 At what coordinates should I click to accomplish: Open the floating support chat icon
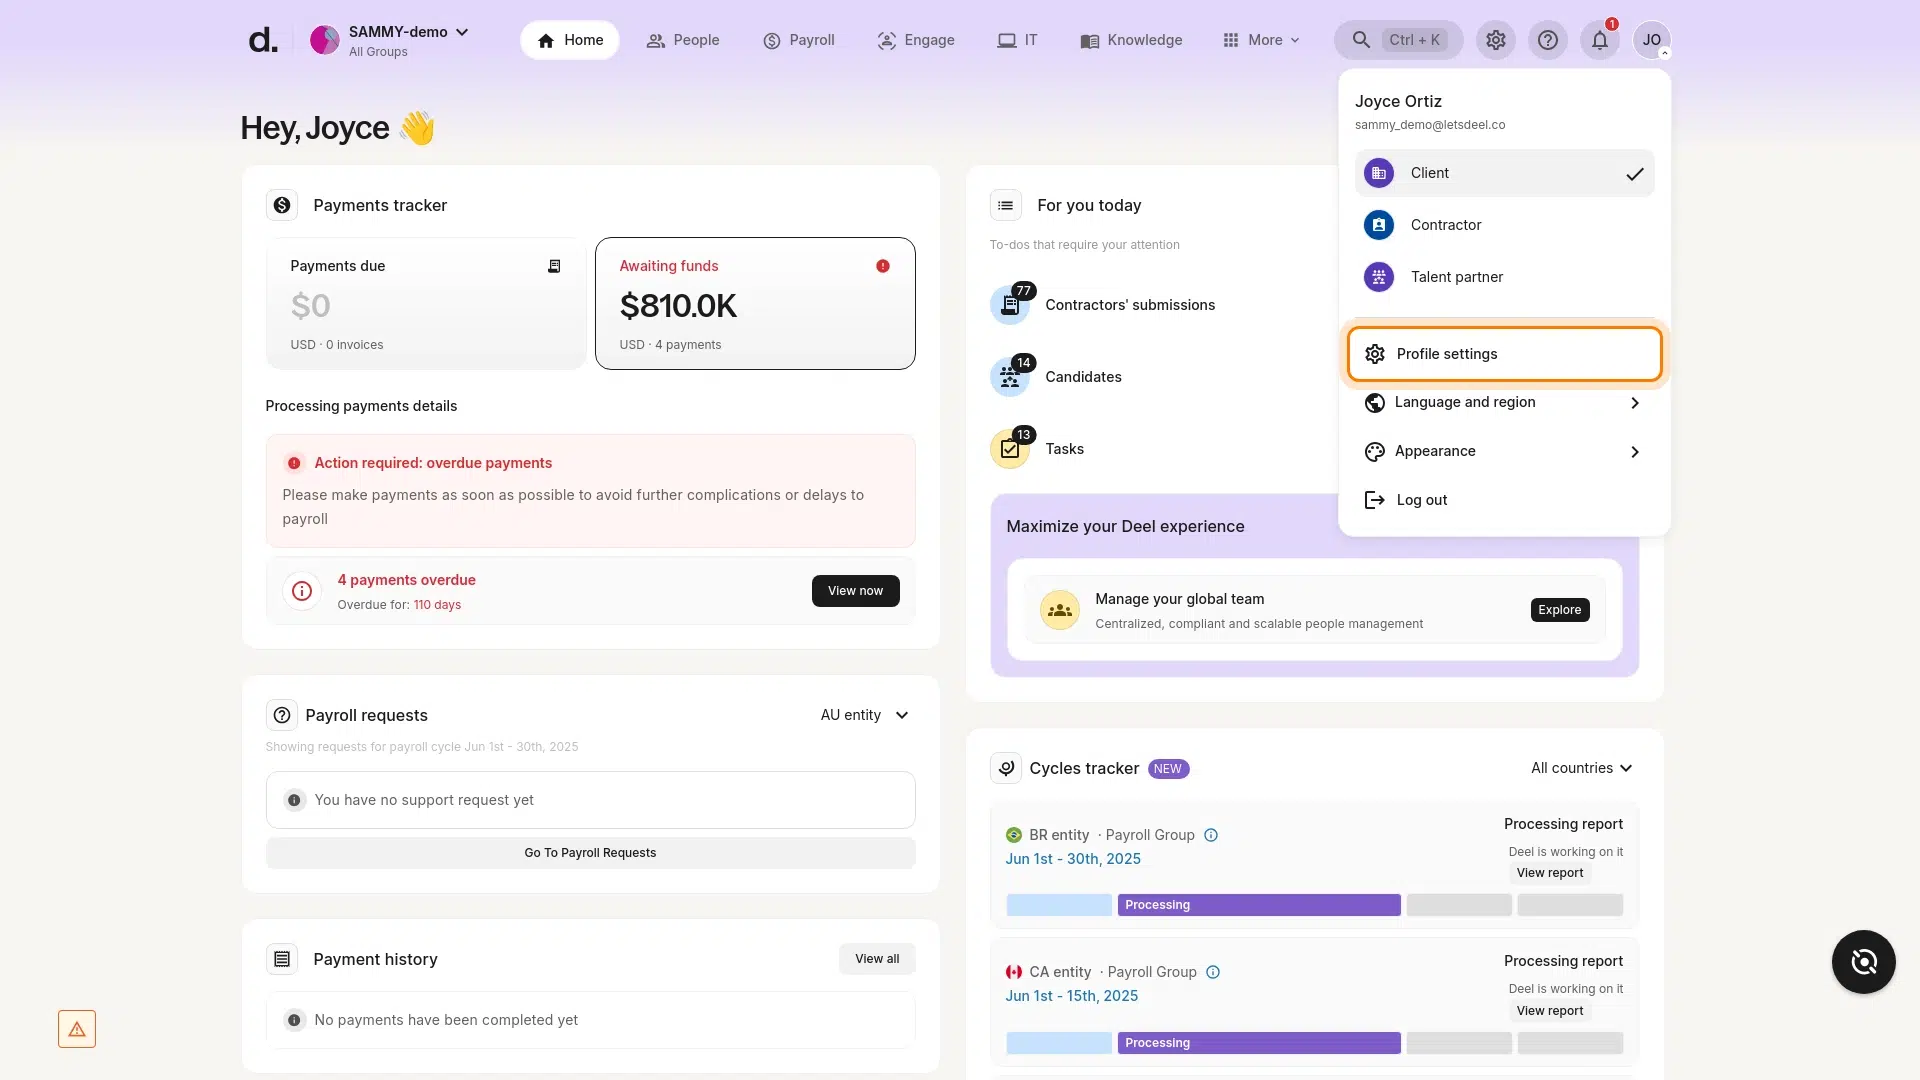[x=1863, y=962]
